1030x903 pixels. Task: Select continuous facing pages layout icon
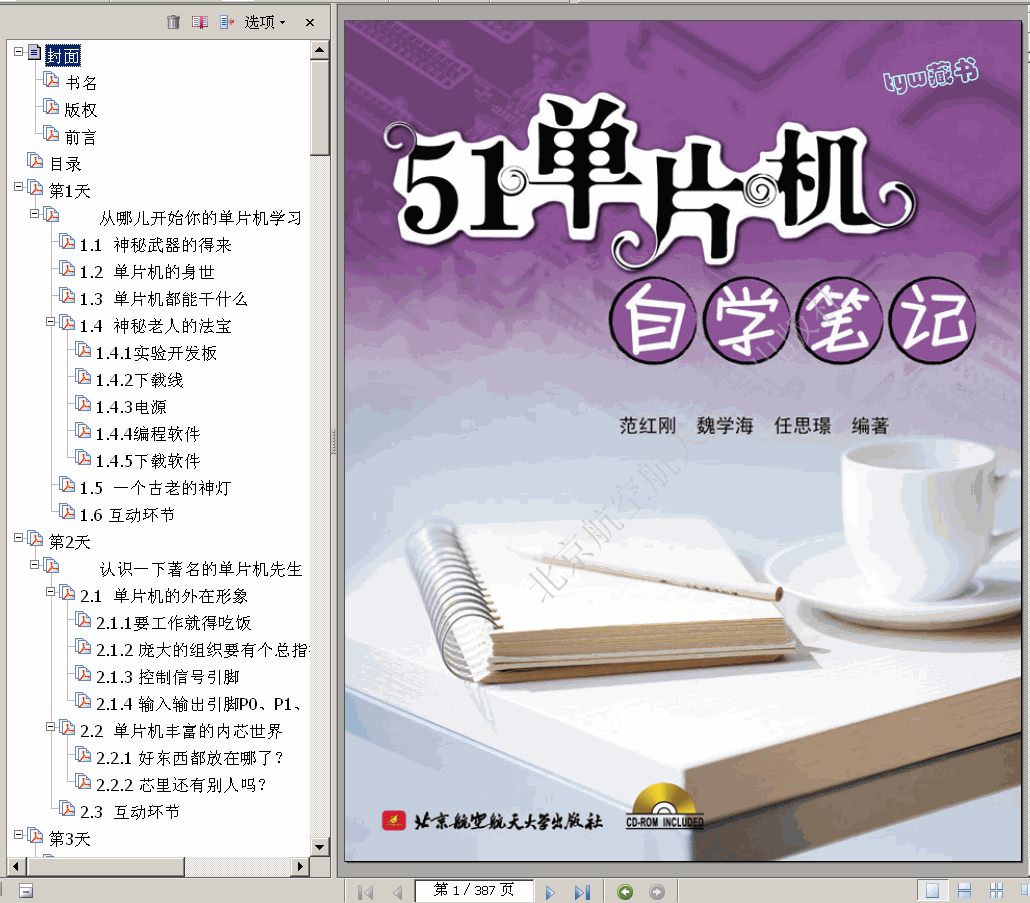996,890
